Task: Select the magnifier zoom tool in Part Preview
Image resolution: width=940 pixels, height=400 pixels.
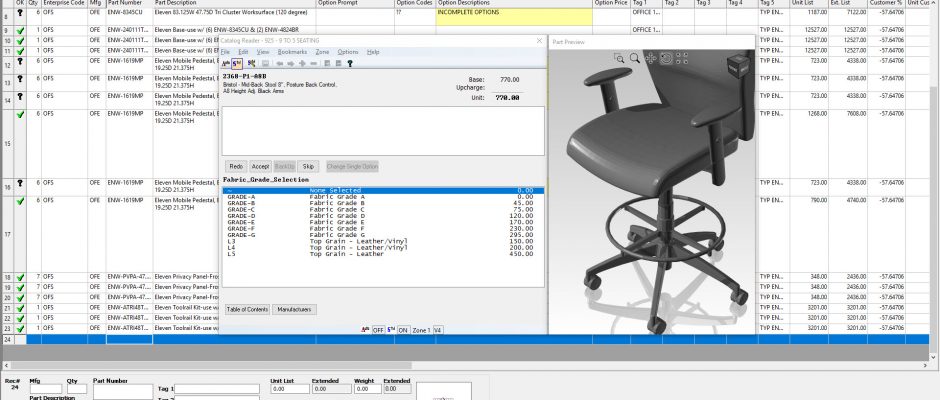Action: click(x=635, y=59)
